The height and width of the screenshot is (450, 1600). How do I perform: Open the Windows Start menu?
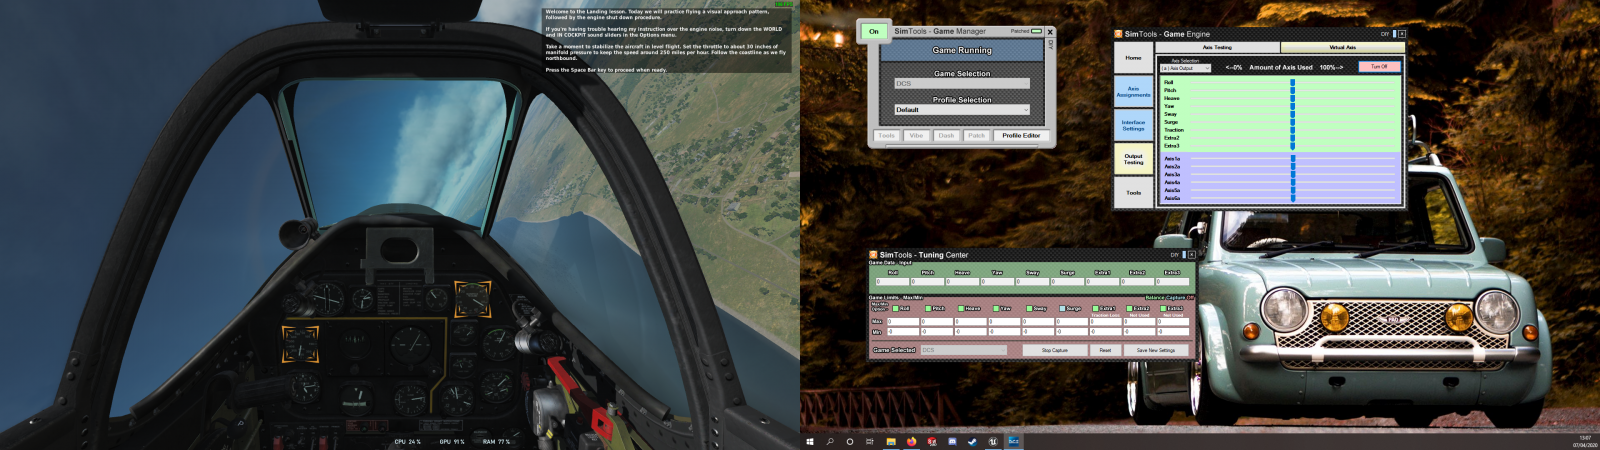[x=810, y=441]
